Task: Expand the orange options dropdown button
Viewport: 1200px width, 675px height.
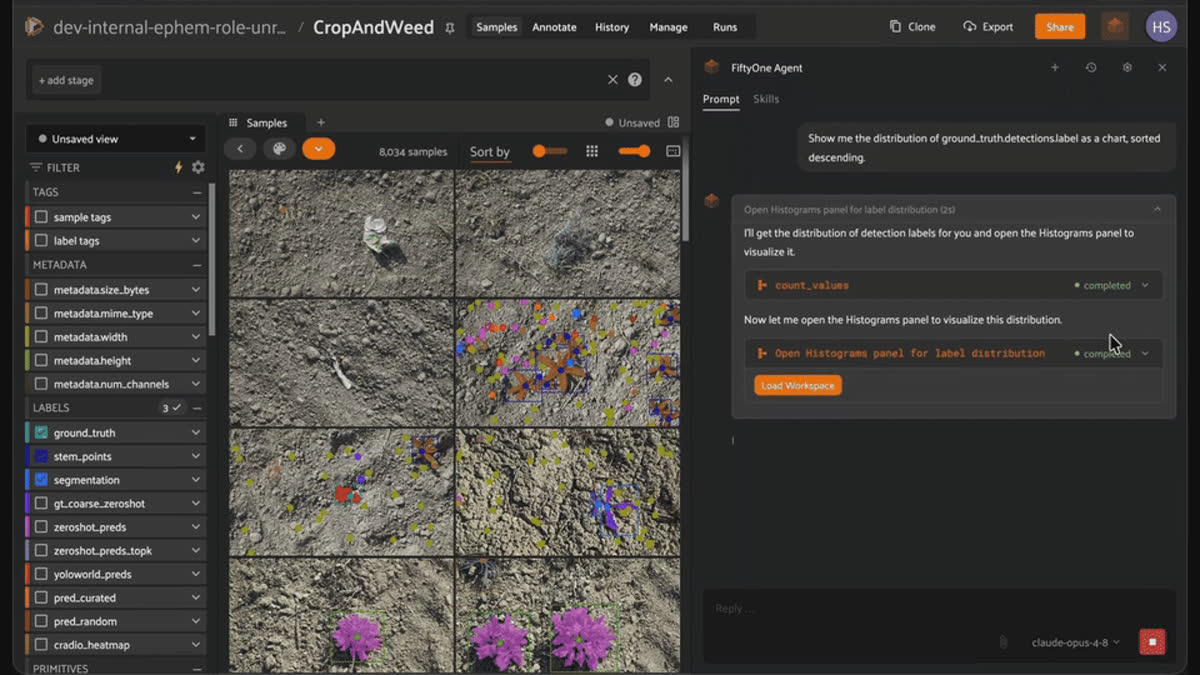Action: [318, 149]
